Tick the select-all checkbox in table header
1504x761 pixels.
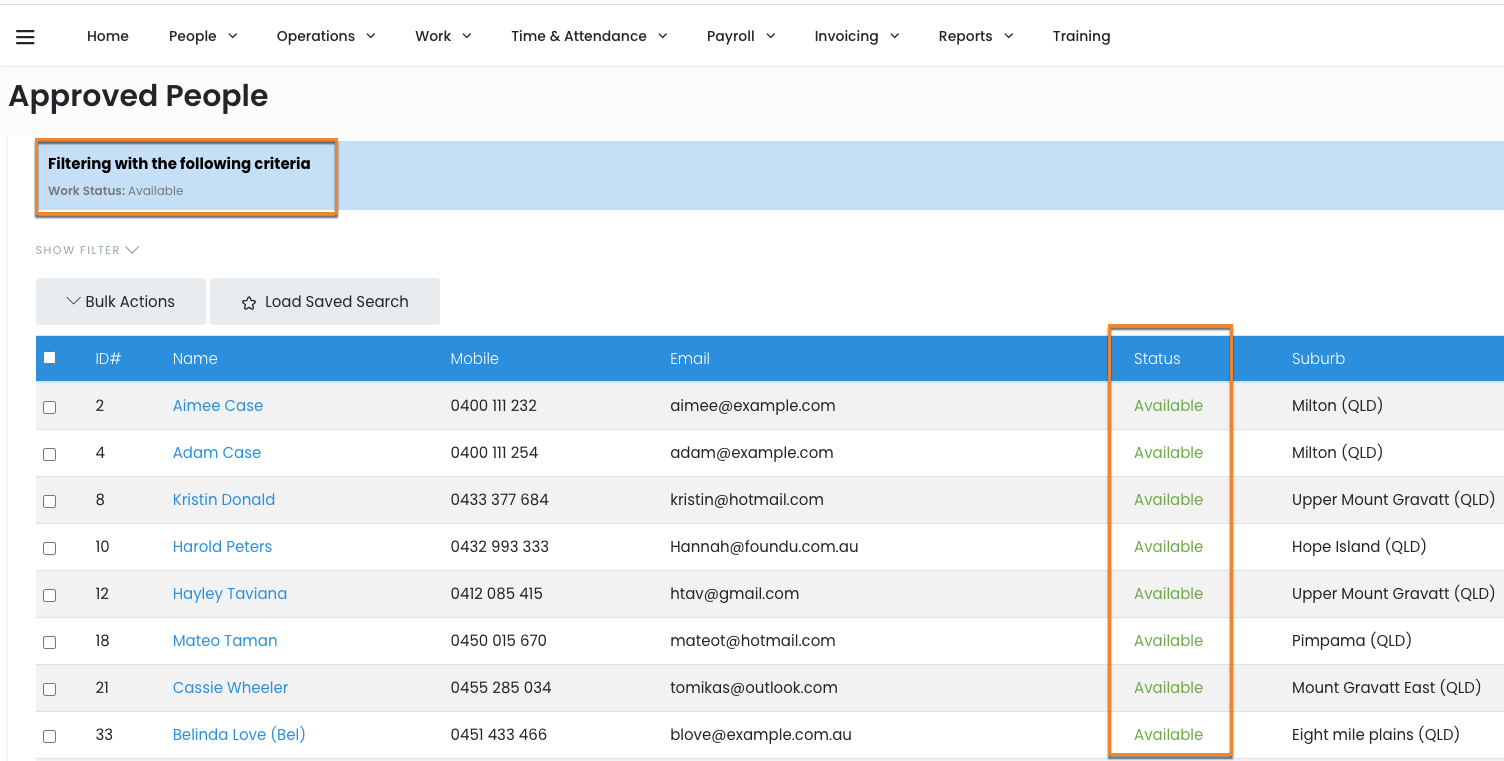click(x=50, y=358)
